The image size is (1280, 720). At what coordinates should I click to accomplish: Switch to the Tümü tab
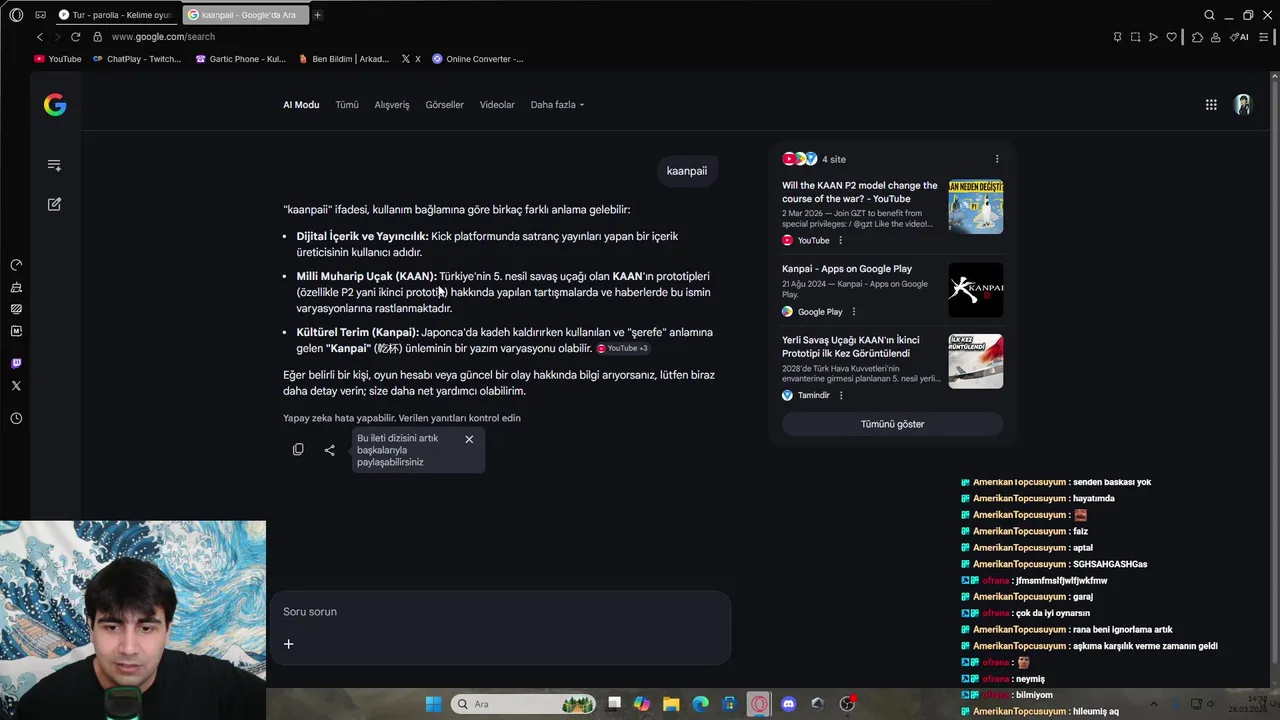(x=347, y=105)
